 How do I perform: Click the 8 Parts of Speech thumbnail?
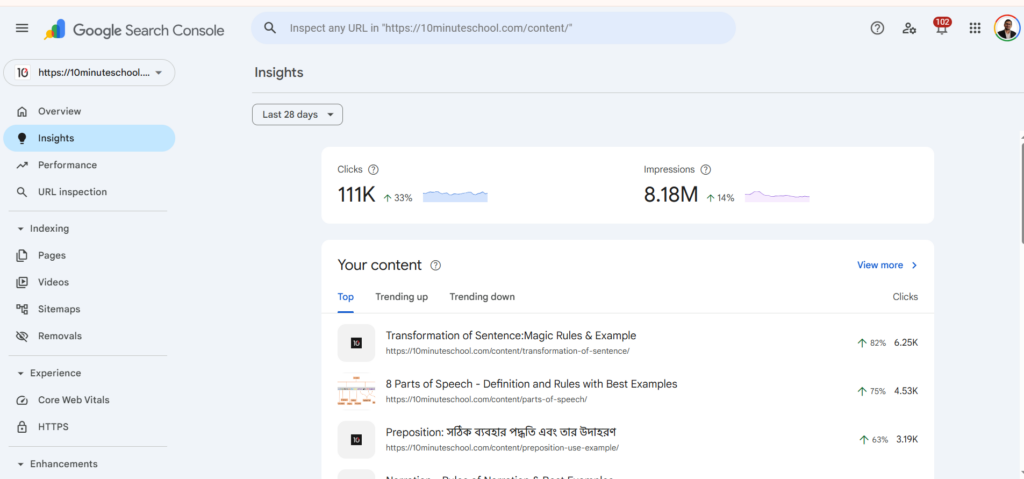click(x=356, y=391)
